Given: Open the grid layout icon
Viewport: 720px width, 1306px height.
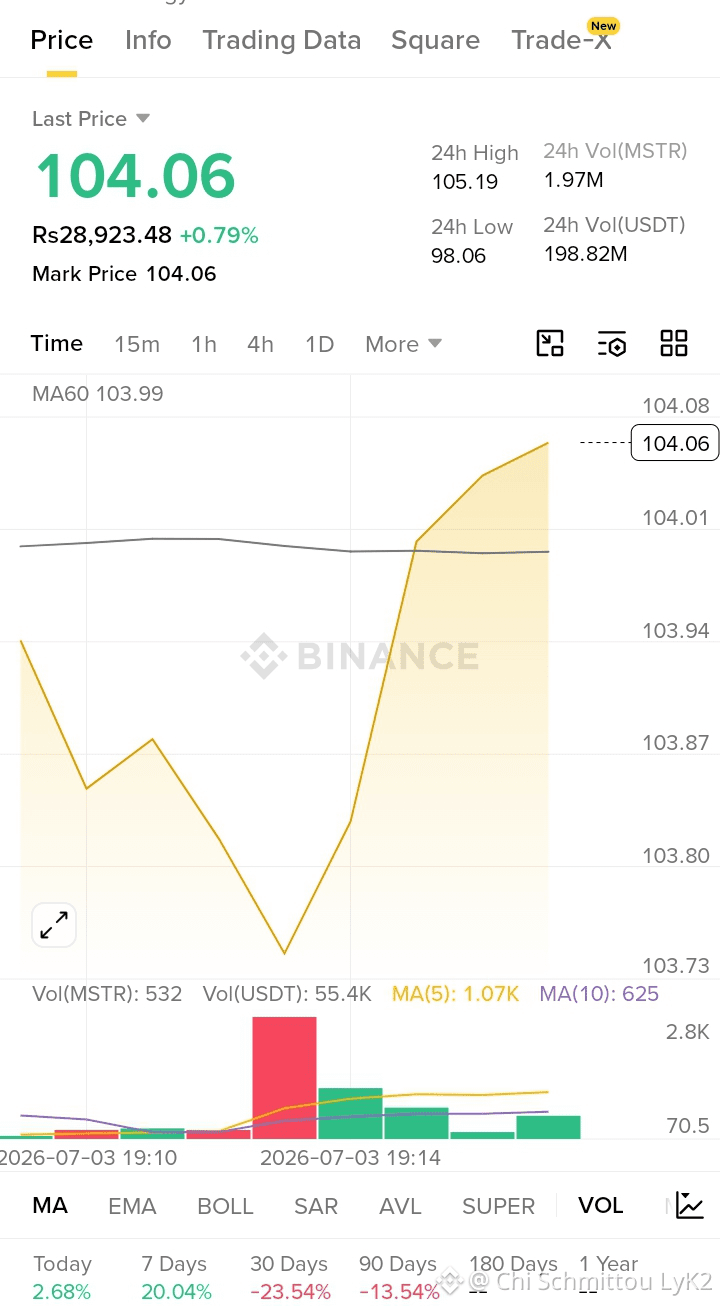Looking at the screenshot, I should pyautogui.click(x=674, y=343).
